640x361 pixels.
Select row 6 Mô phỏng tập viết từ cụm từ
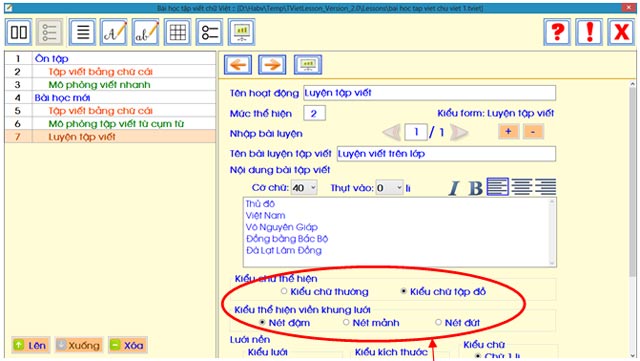click(110, 124)
